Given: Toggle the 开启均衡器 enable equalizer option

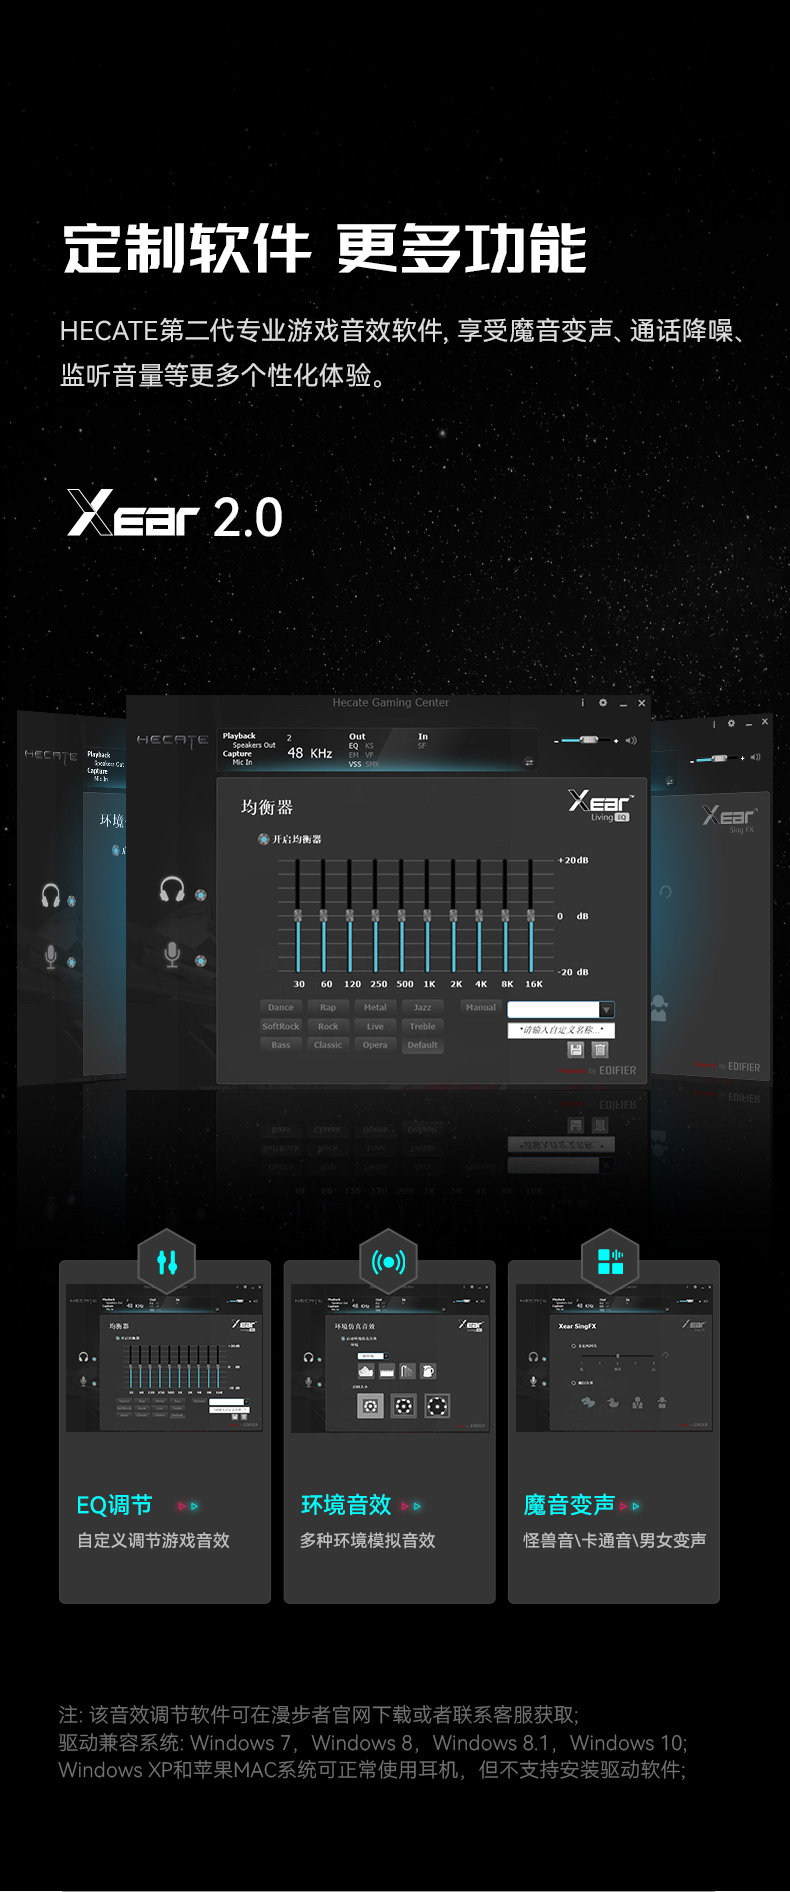Looking at the screenshot, I should pyautogui.click(x=264, y=839).
